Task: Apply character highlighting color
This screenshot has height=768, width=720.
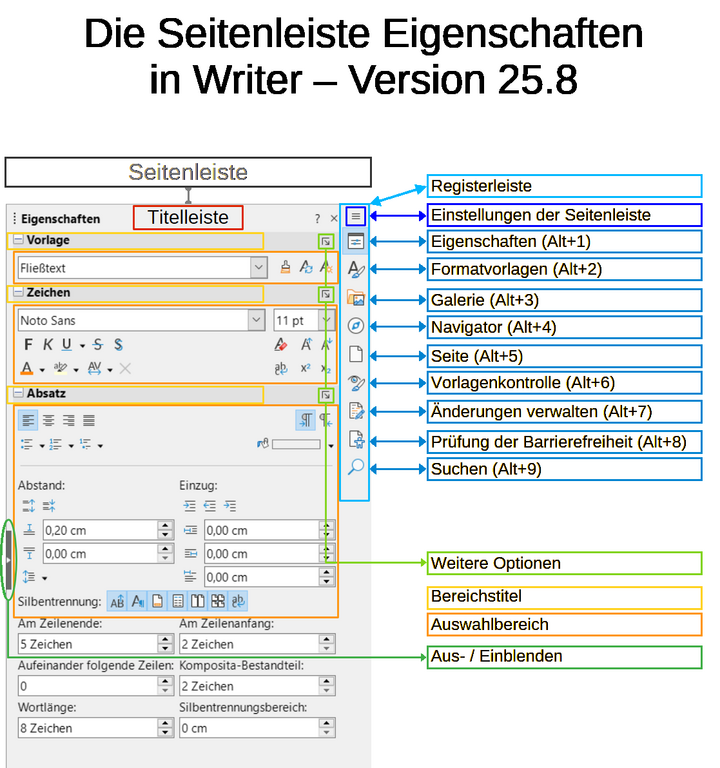Action: (60, 368)
